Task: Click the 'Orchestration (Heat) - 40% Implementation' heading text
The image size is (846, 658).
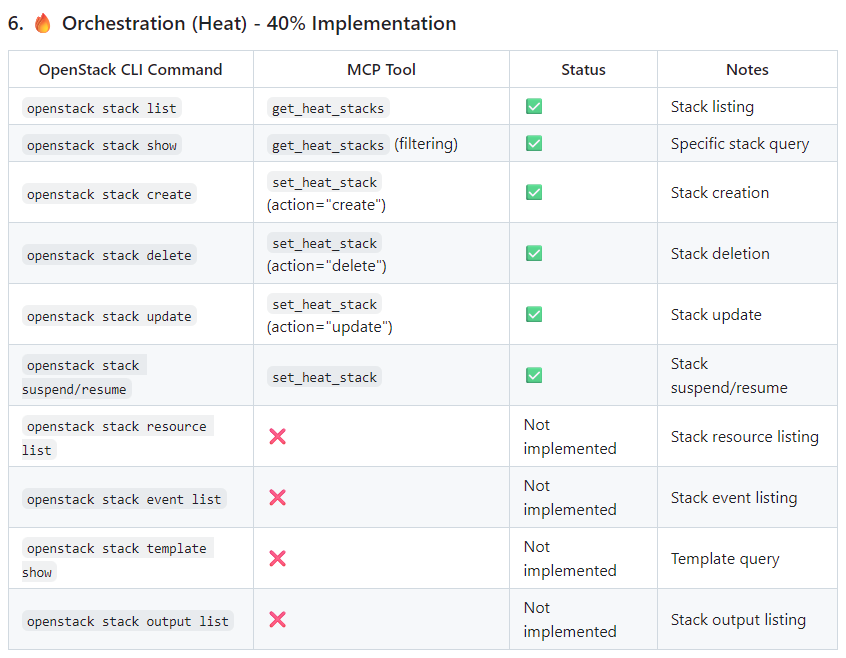Action: (259, 24)
